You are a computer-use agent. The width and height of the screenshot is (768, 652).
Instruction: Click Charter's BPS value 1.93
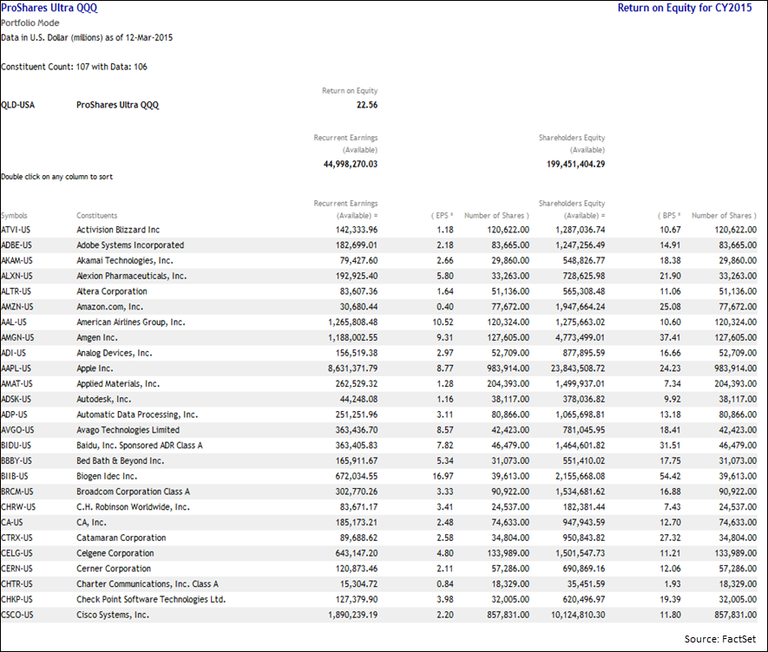[x=672, y=584]
